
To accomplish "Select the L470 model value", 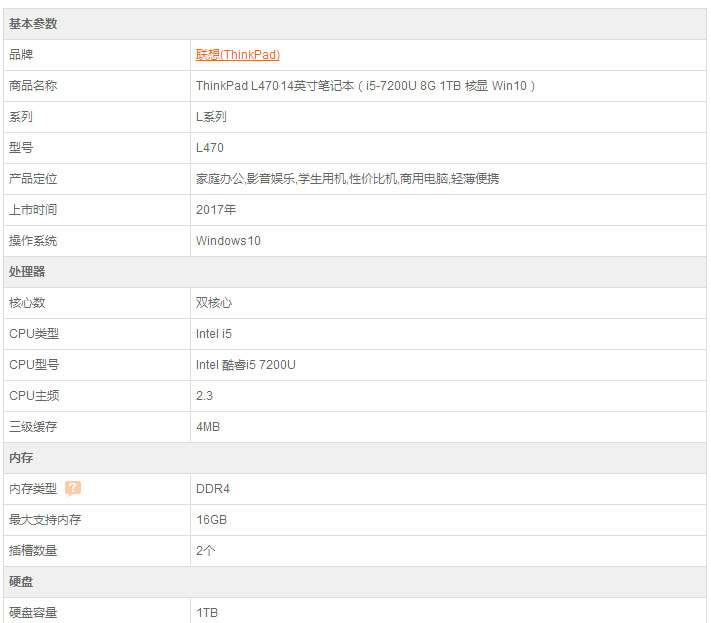I will [x=210, y=148].
